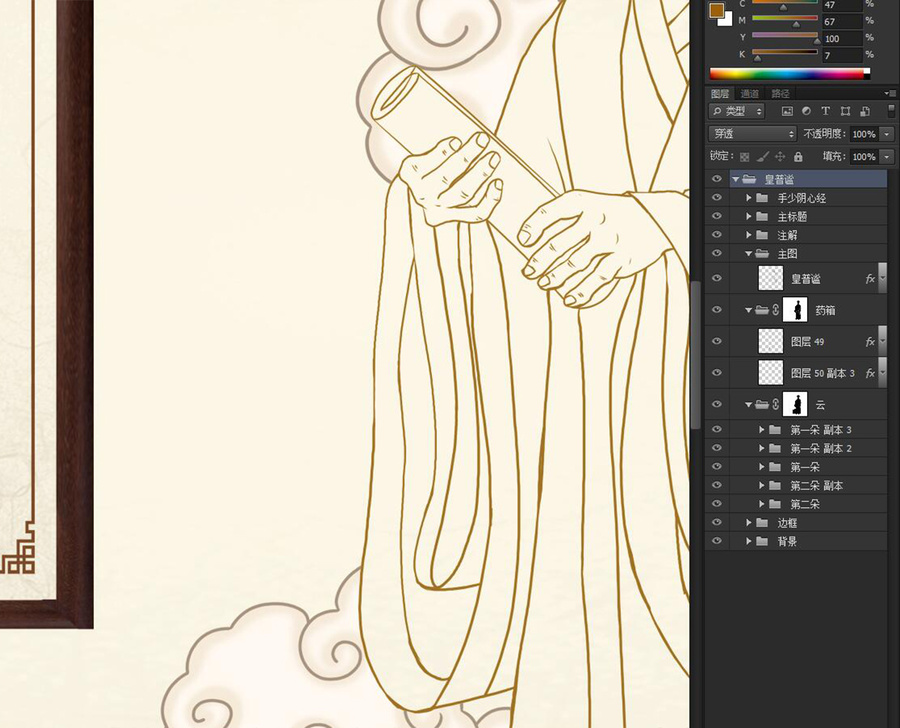Click folder icon of 主标题 group

(762, 216)
